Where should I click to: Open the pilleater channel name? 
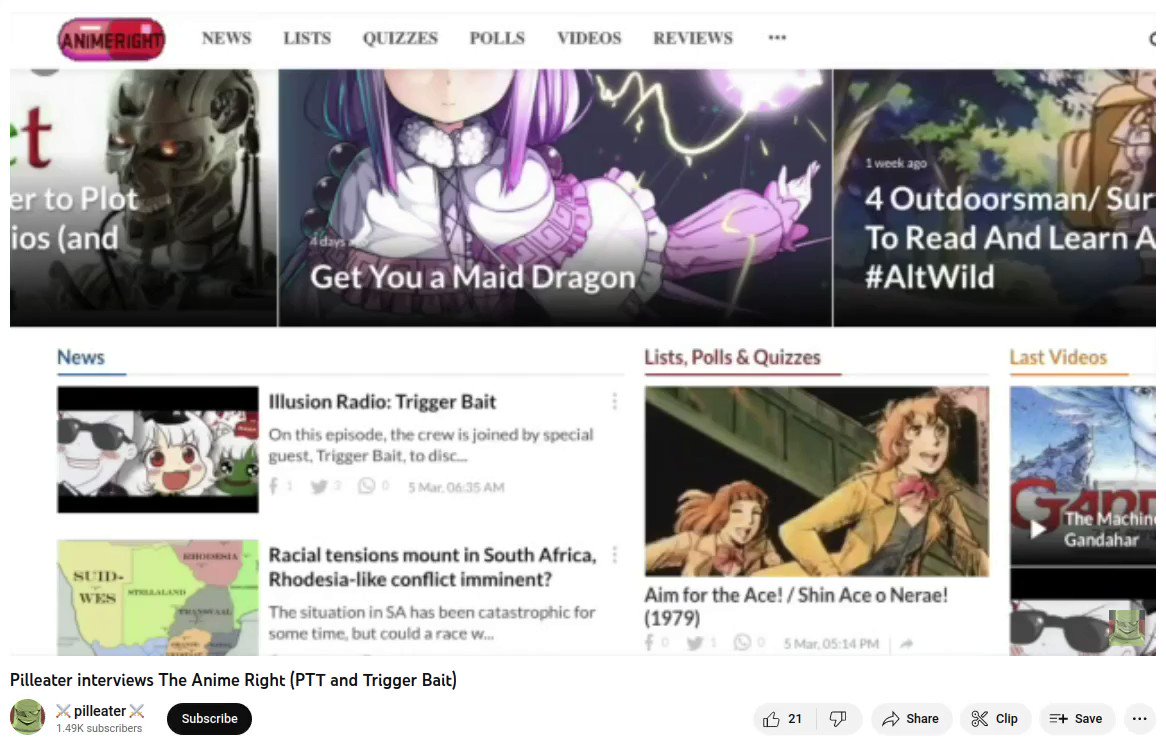coord(100,711)
